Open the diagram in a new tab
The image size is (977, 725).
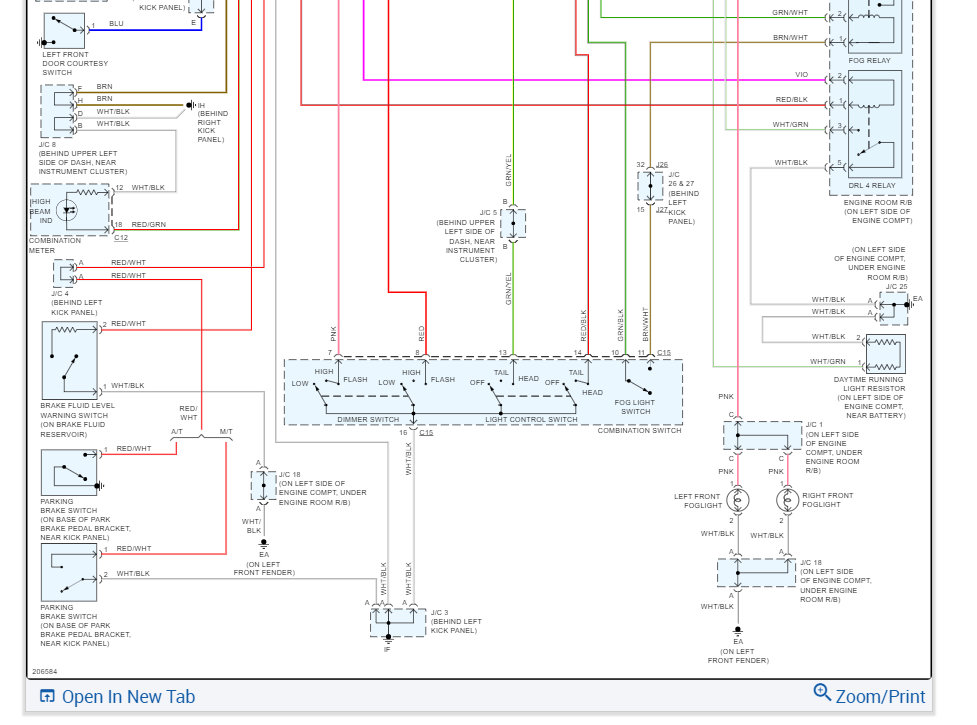pyautogui.click(x=117, y=696)
